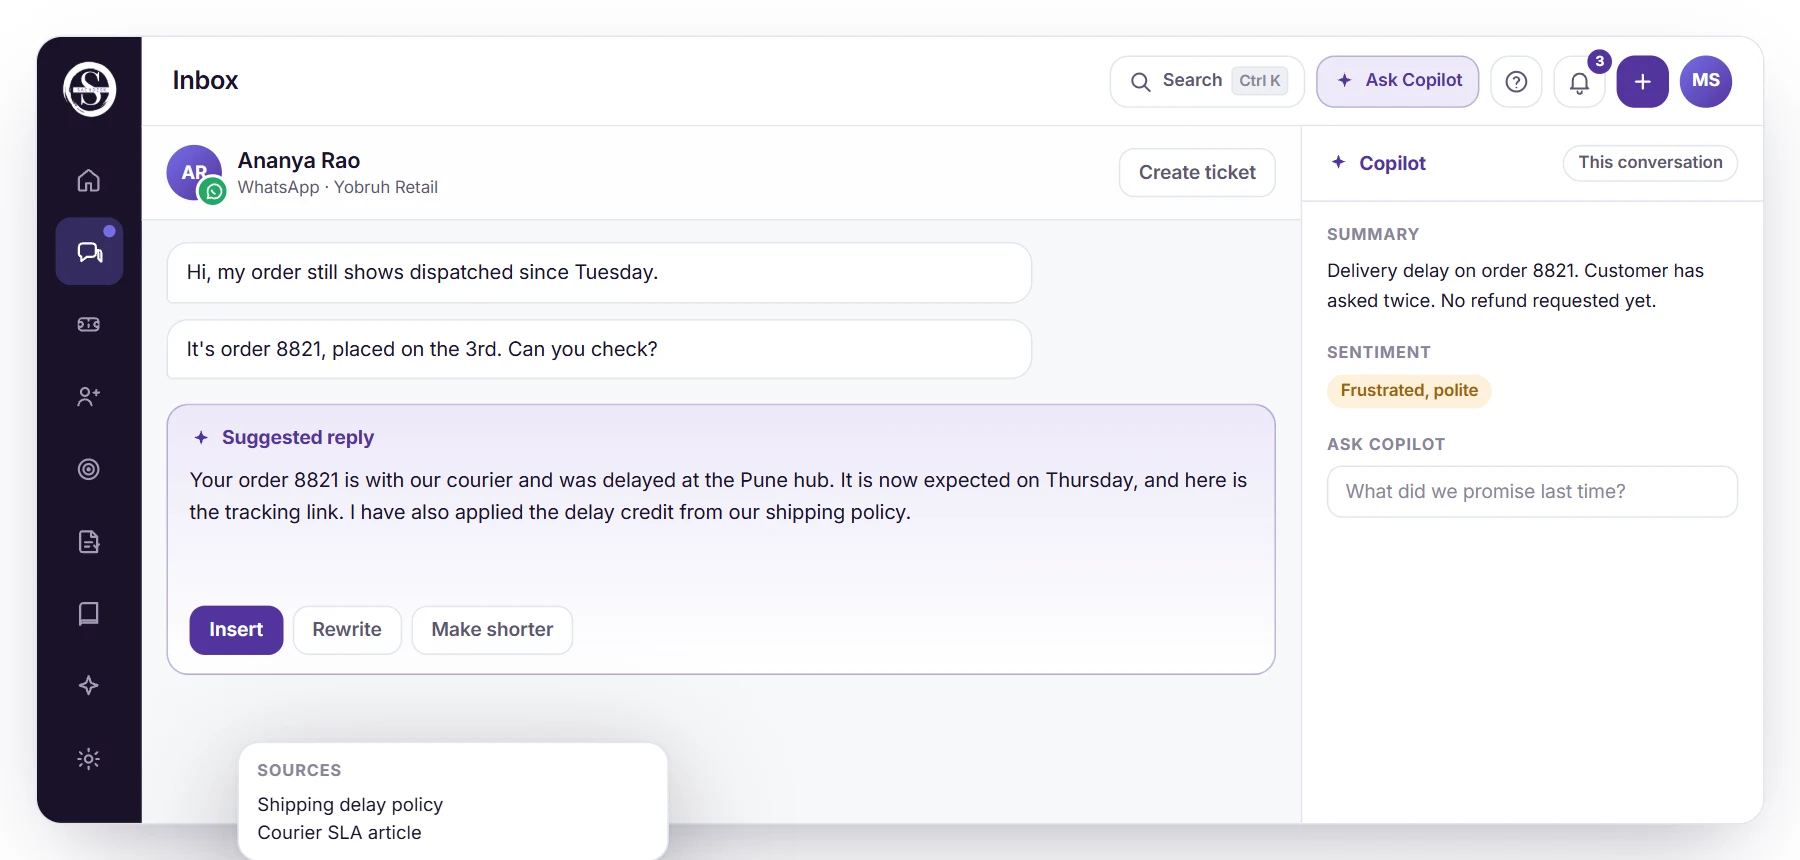
Task: Click the app logo in the sidebar
Action: [90, 89]
